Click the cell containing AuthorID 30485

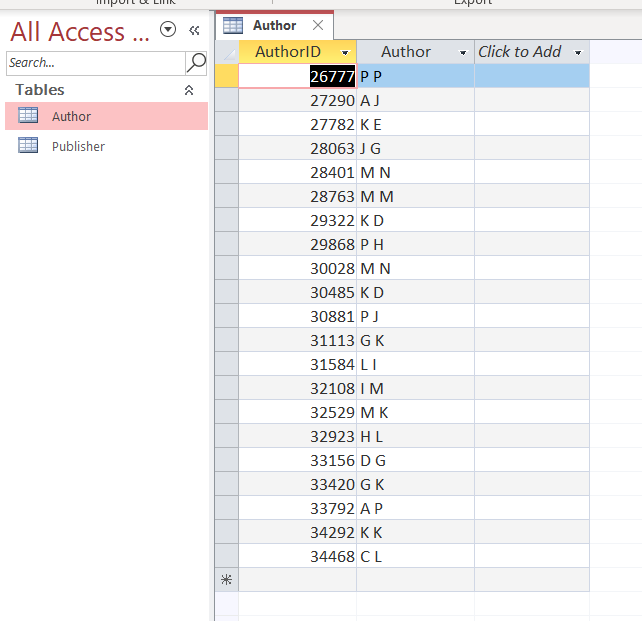click(x=297, y=292)
